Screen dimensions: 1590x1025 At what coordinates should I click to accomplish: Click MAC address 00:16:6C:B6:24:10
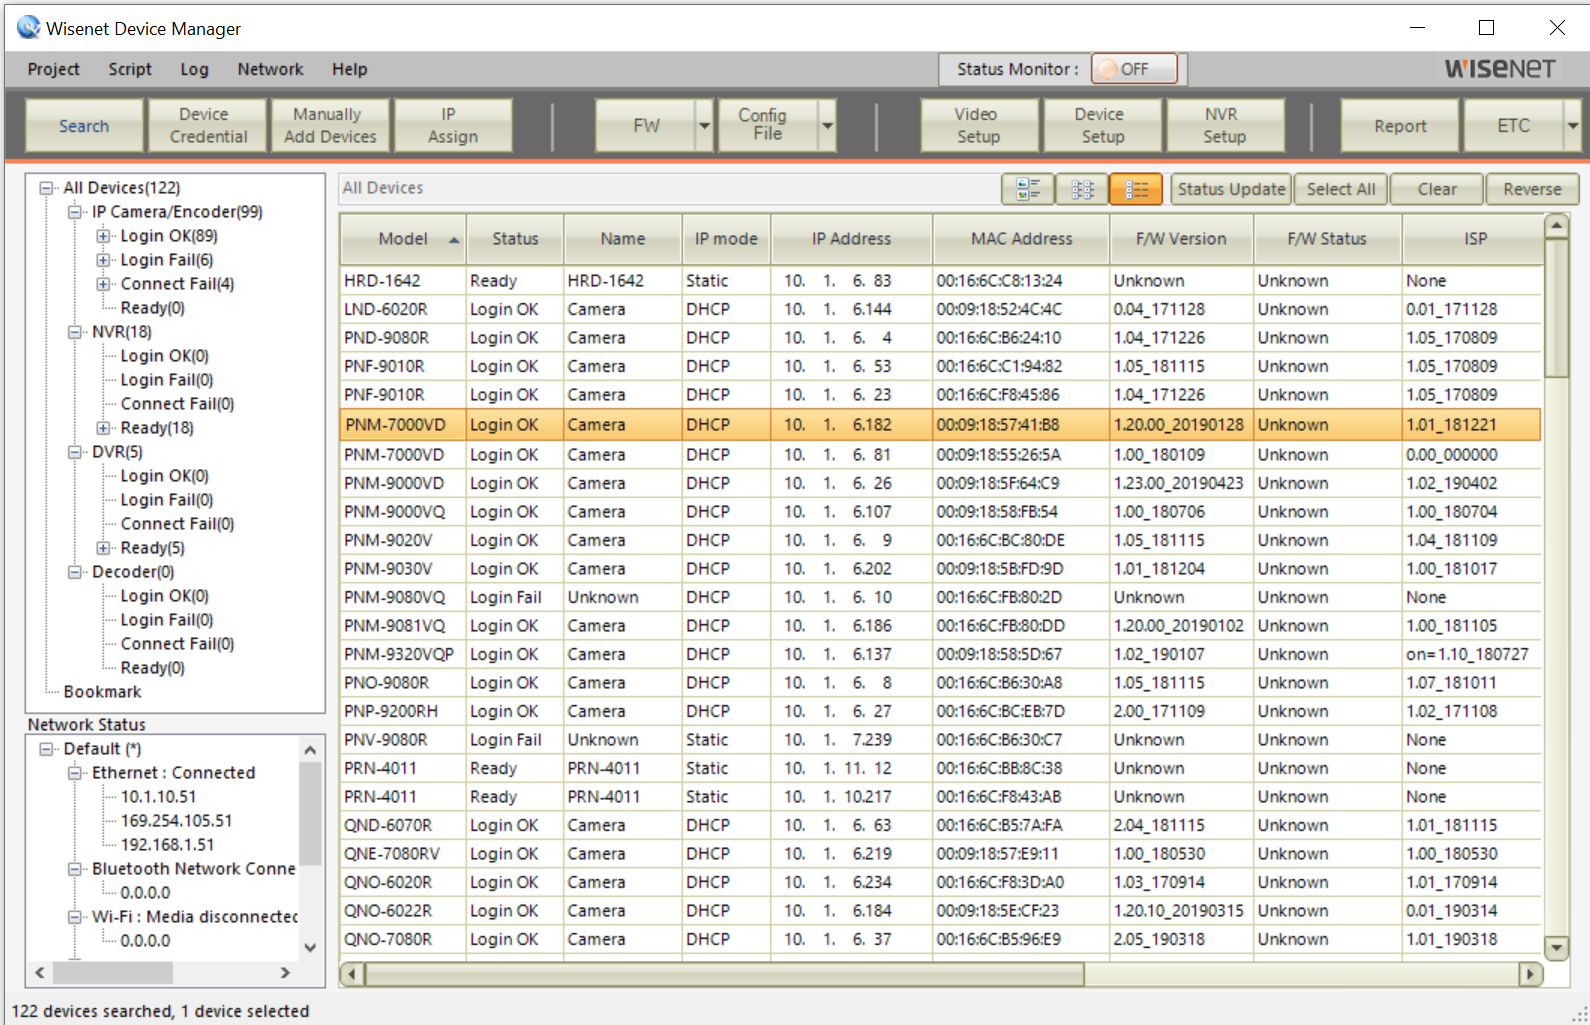point(999,338)
